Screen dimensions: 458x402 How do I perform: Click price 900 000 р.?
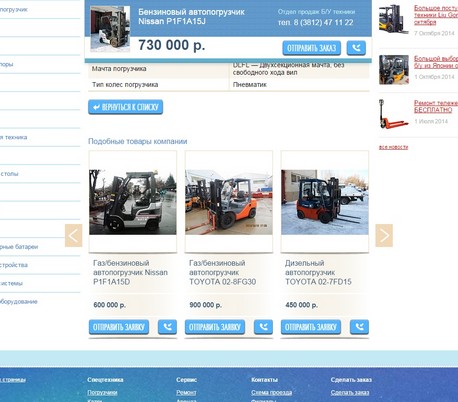click(x=205, y=305)
